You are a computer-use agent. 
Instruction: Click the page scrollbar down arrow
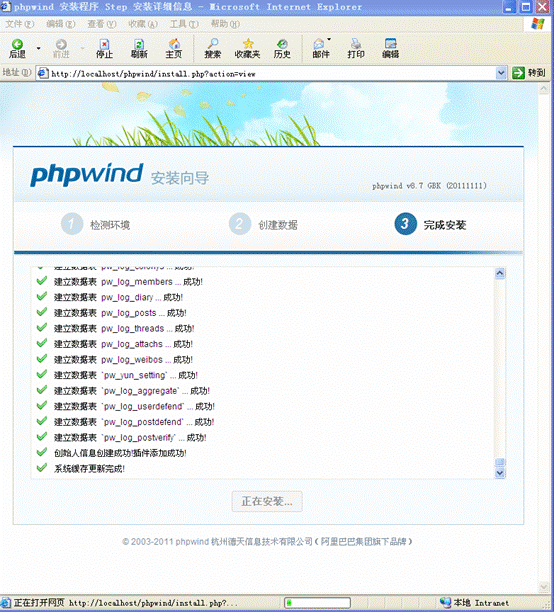tap(543, 586)
